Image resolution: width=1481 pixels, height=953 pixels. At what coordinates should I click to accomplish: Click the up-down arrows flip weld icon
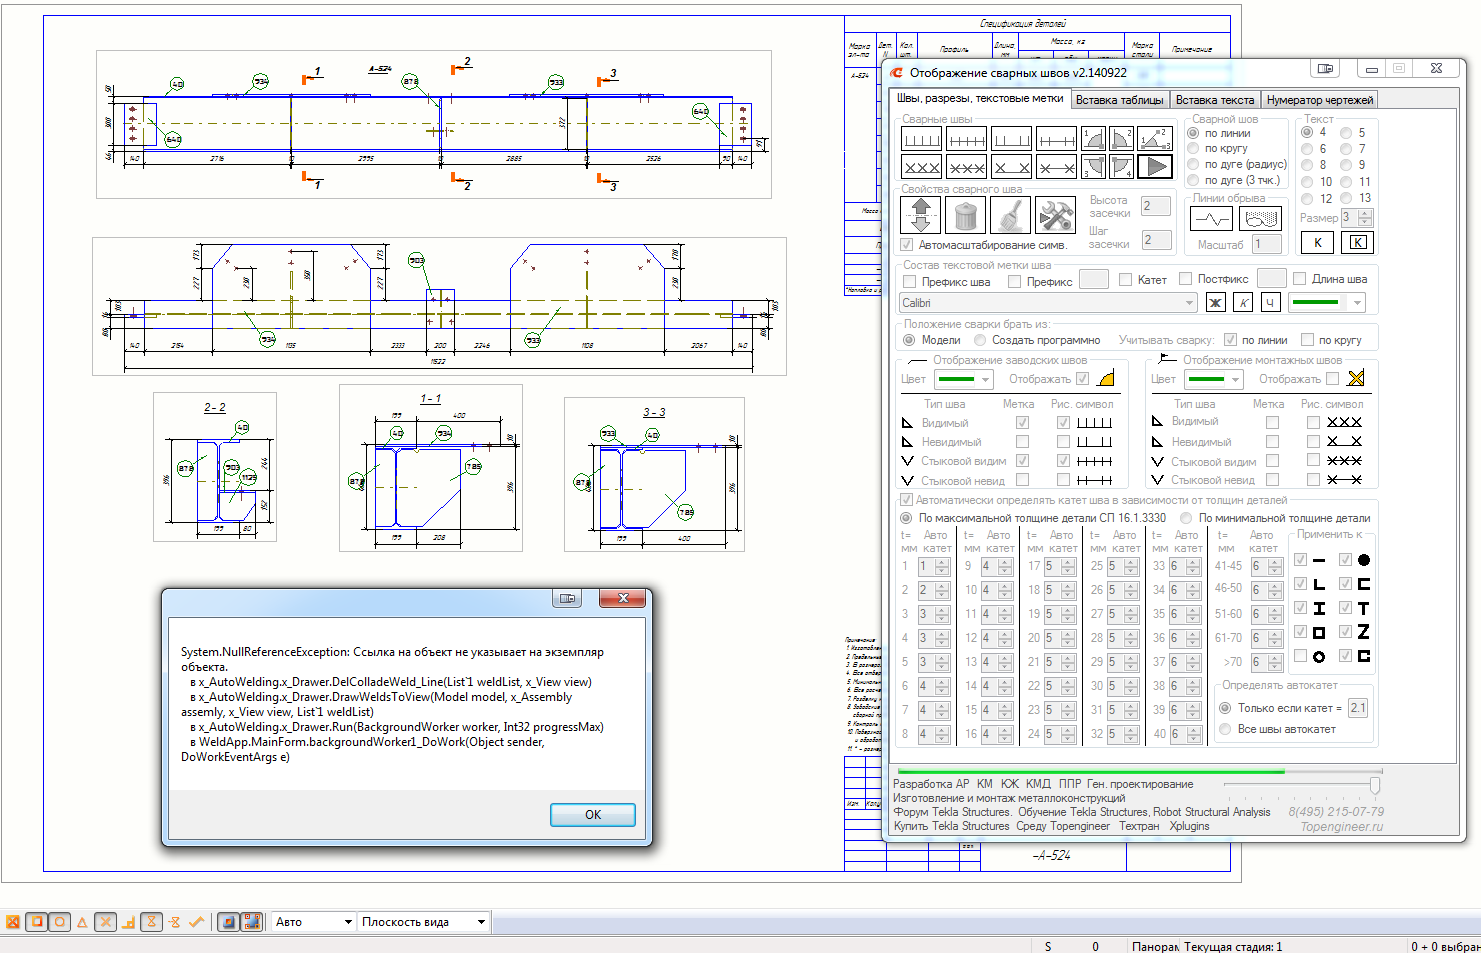921,215
